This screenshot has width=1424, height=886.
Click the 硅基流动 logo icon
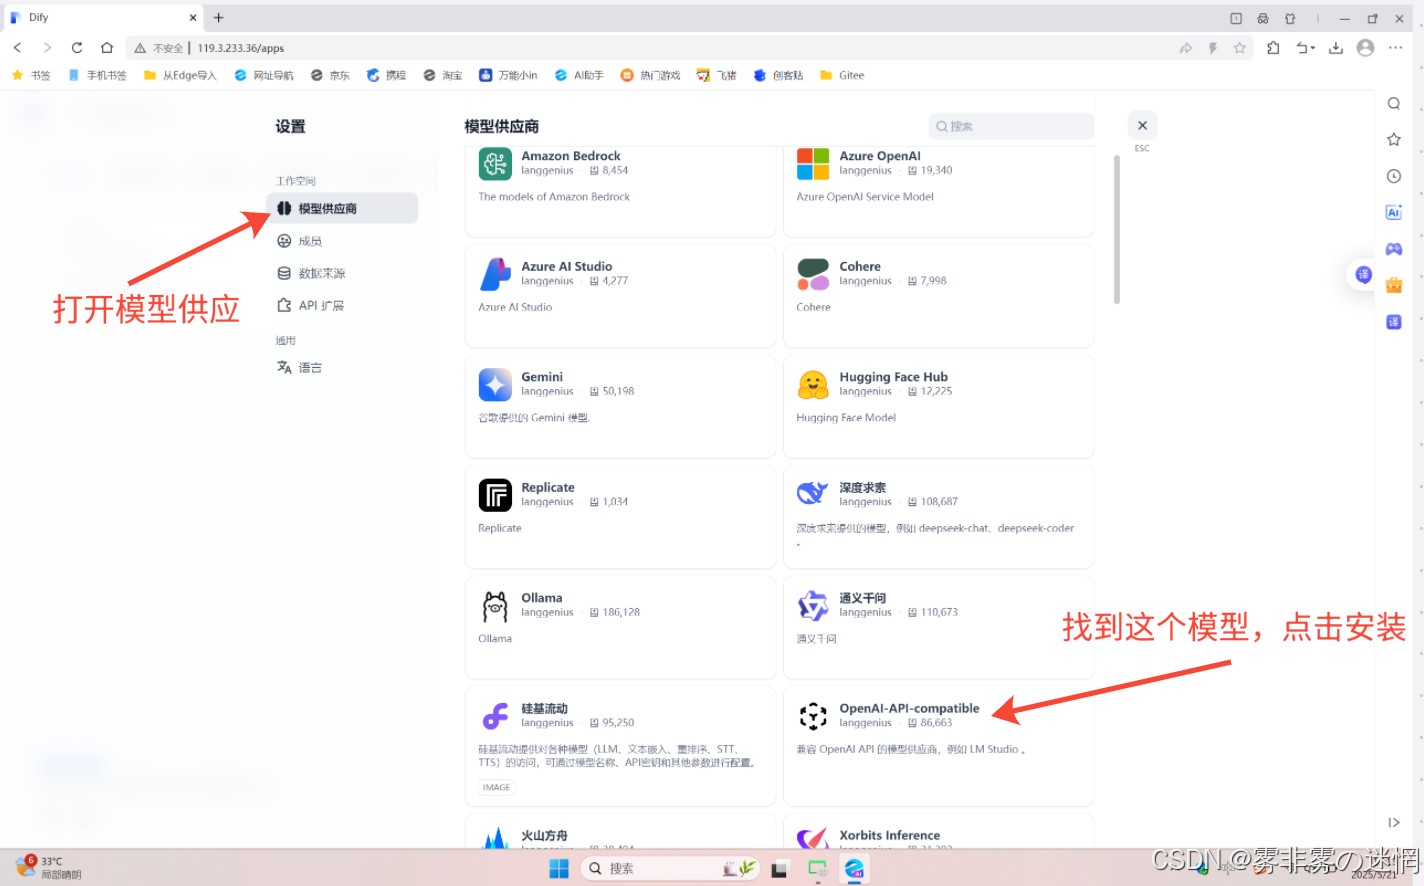[x=495, y=716]
